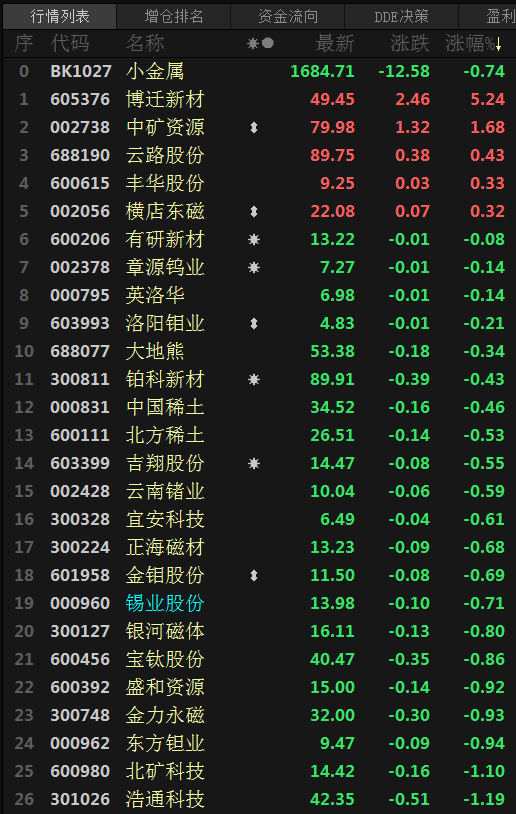
Task: Open the DDE决策 tab
Action: [401, 16]
